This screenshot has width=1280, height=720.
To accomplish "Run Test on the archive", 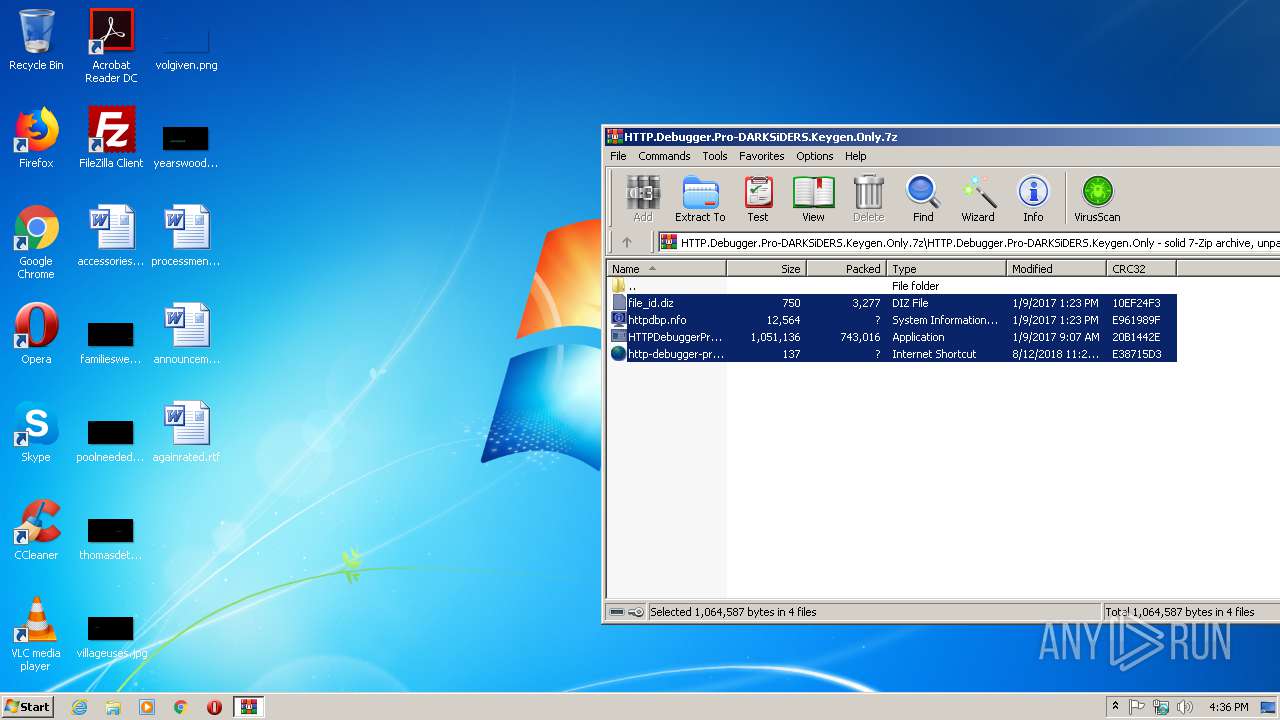I will [x=758, y=198].
